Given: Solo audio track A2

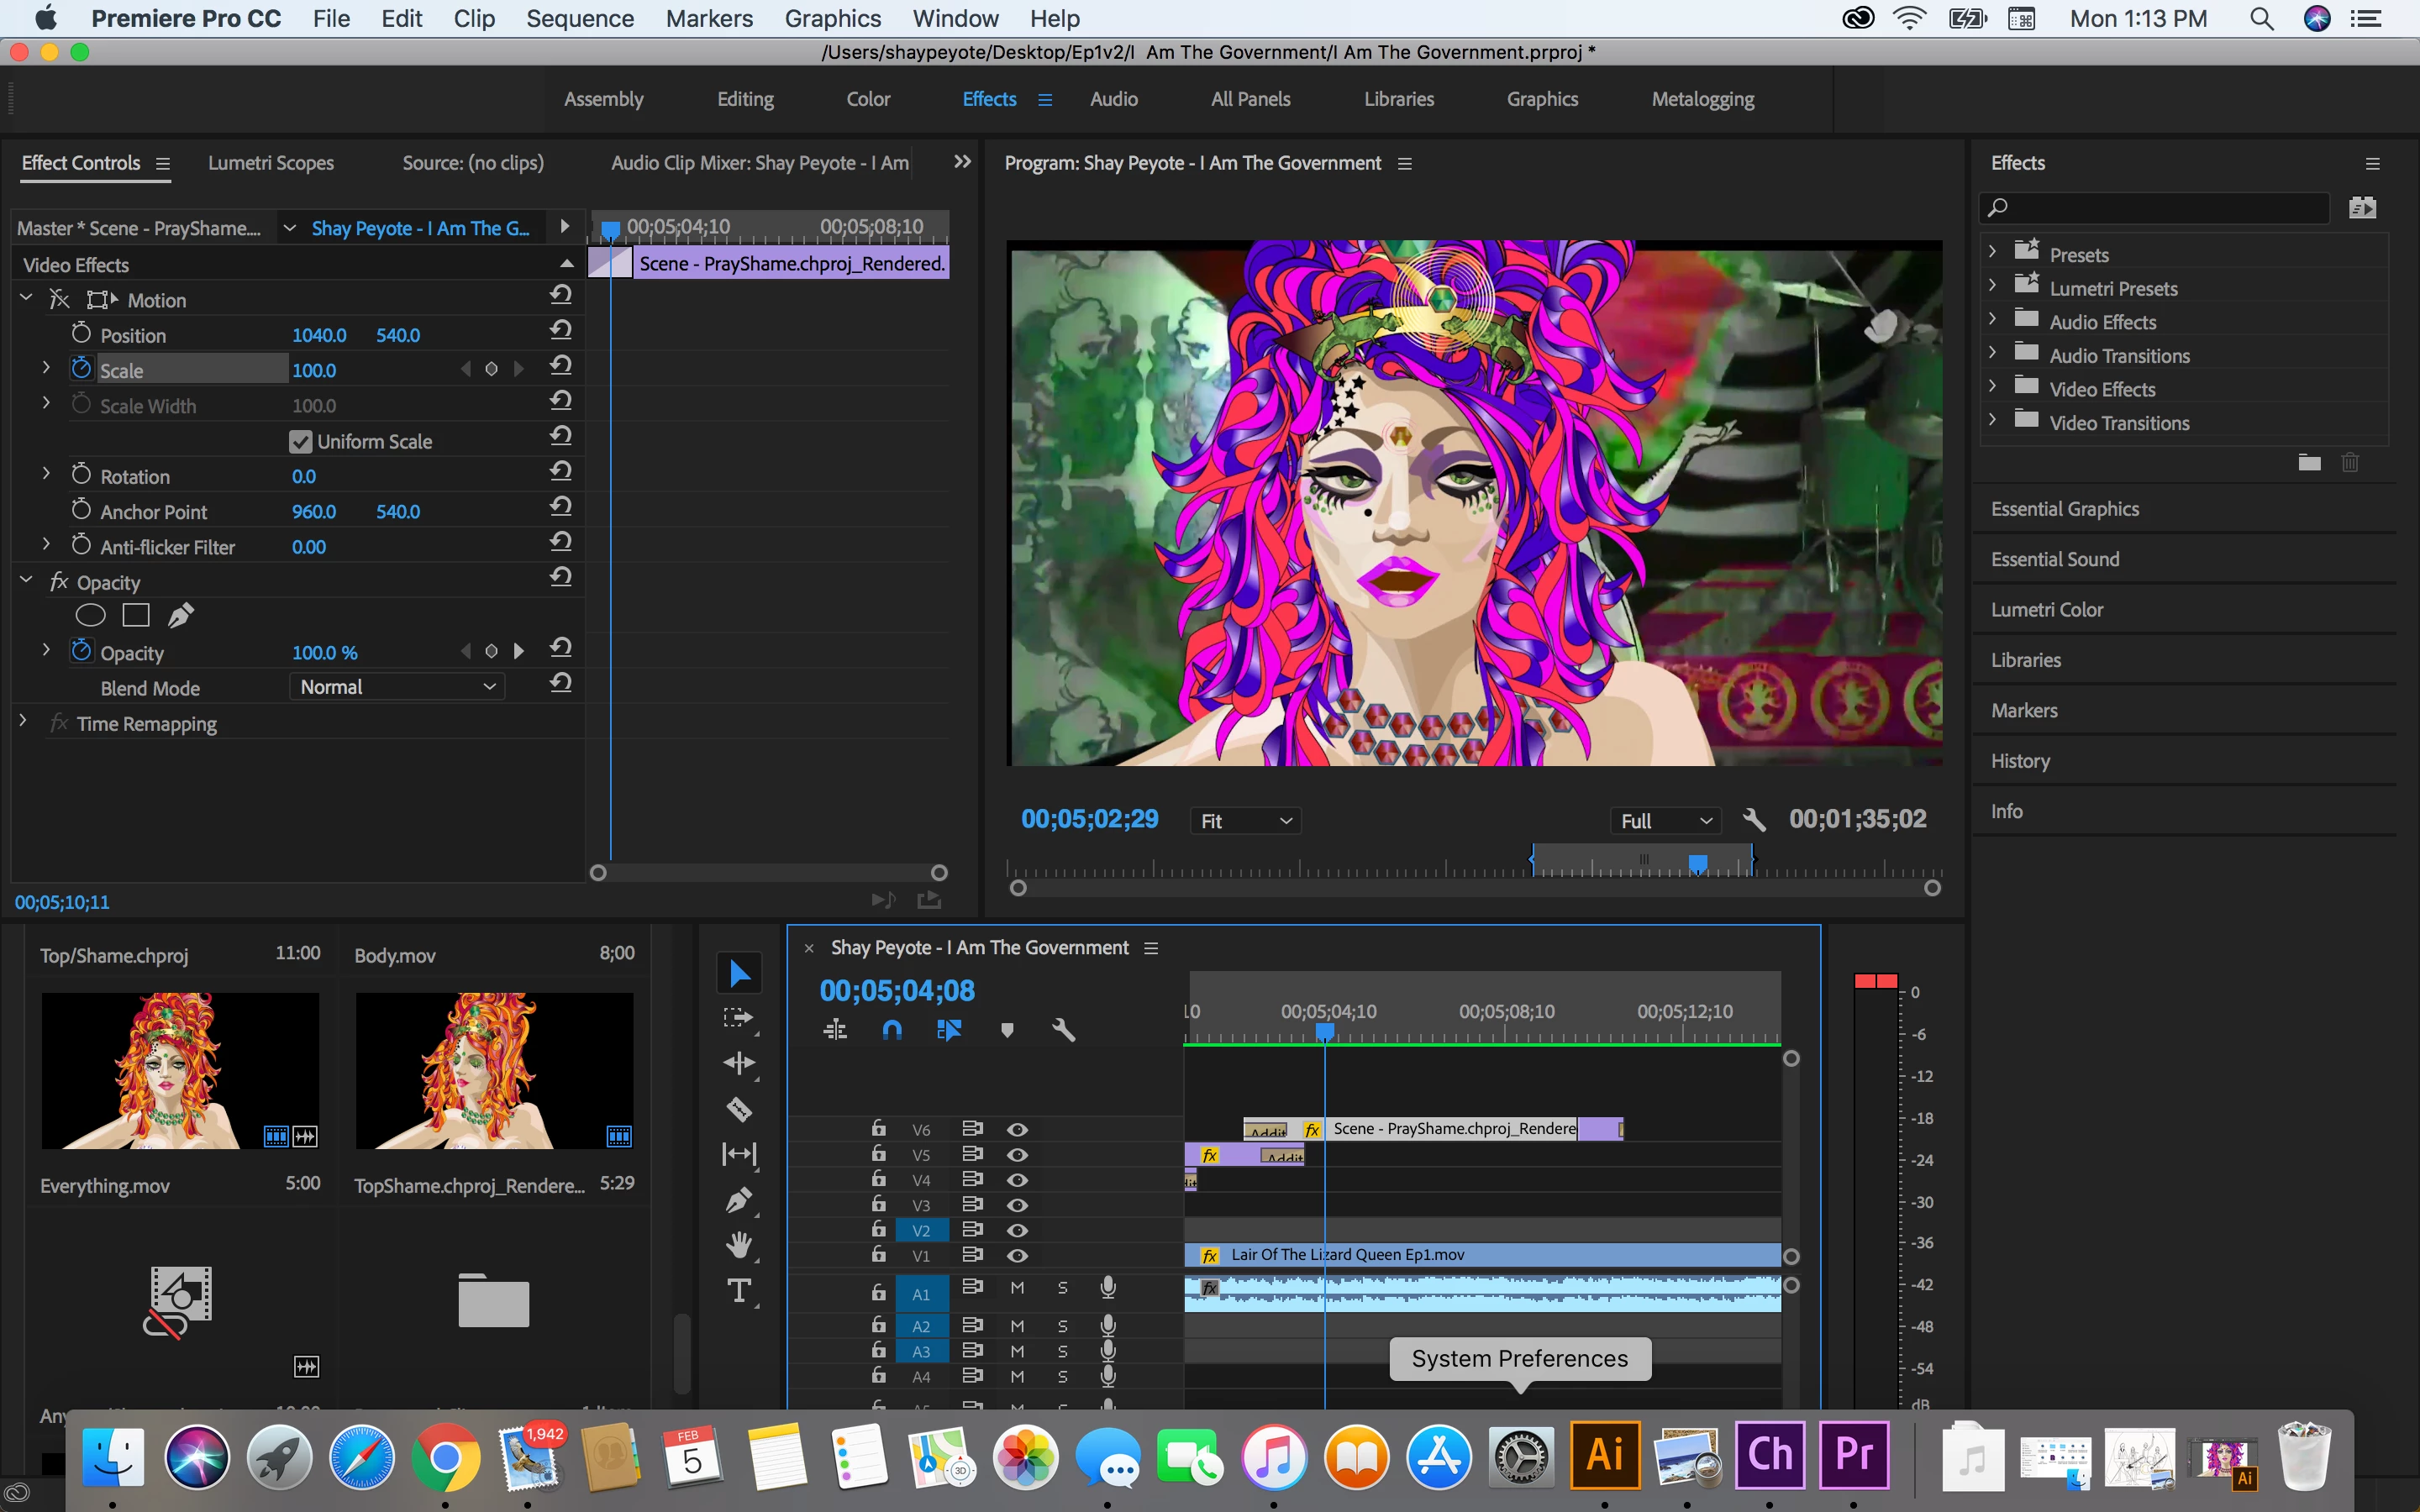Looking at the screenshot, I should (x=1063, y=1326).
